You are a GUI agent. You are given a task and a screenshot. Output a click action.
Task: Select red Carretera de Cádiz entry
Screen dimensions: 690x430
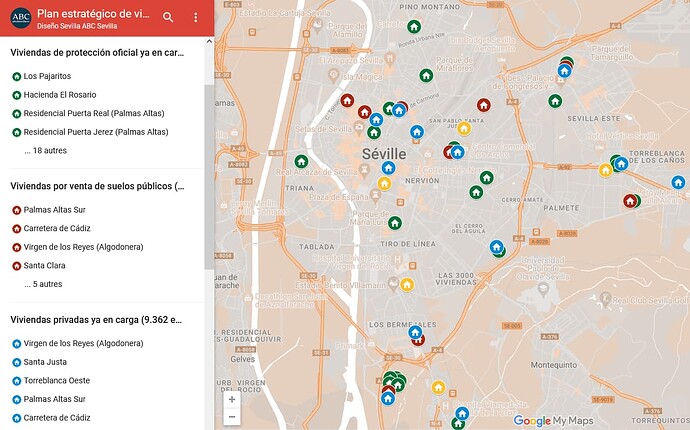(57, 228)
